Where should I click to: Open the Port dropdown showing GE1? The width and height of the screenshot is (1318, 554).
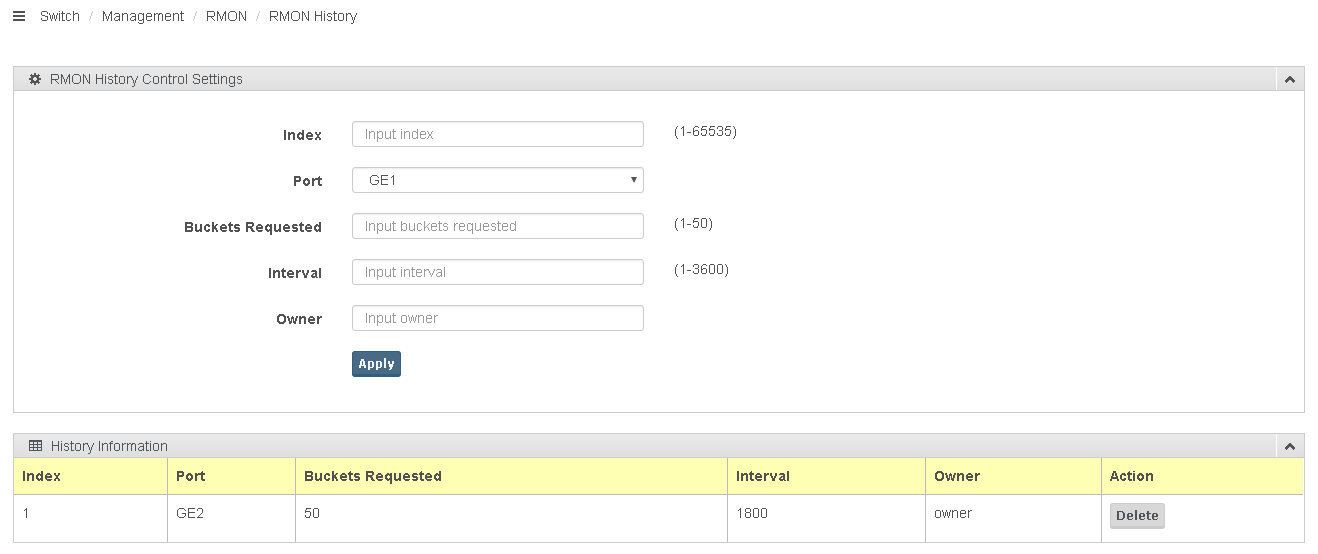(x=498, y=180)
